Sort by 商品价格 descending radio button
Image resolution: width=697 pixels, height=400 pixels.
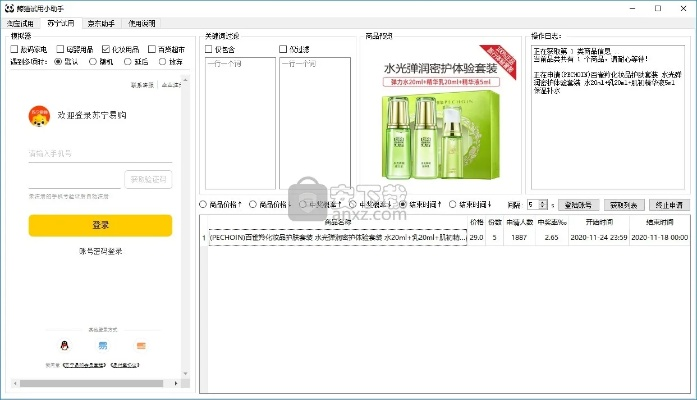[x=252, y=204]
